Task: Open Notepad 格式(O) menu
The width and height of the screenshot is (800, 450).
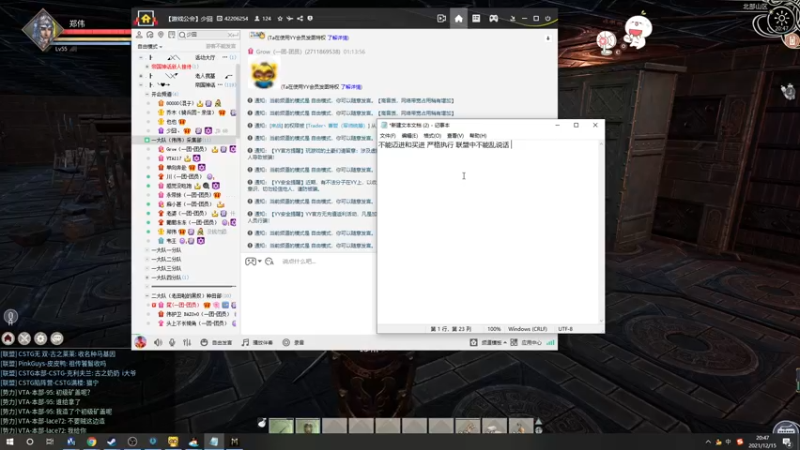Action: point(432,136)
